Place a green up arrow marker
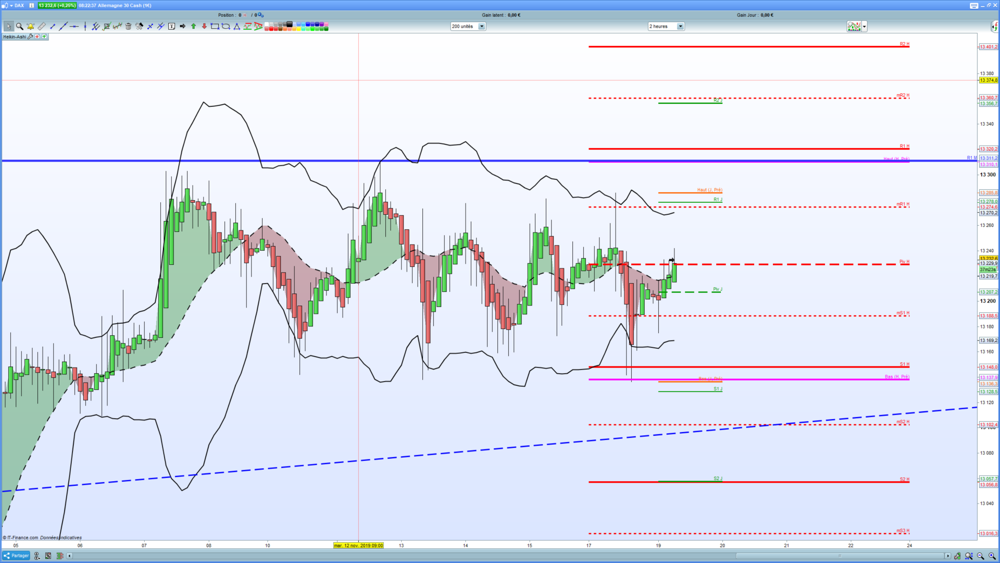This screenshot has height=563, width=1000. click(193, 26)
